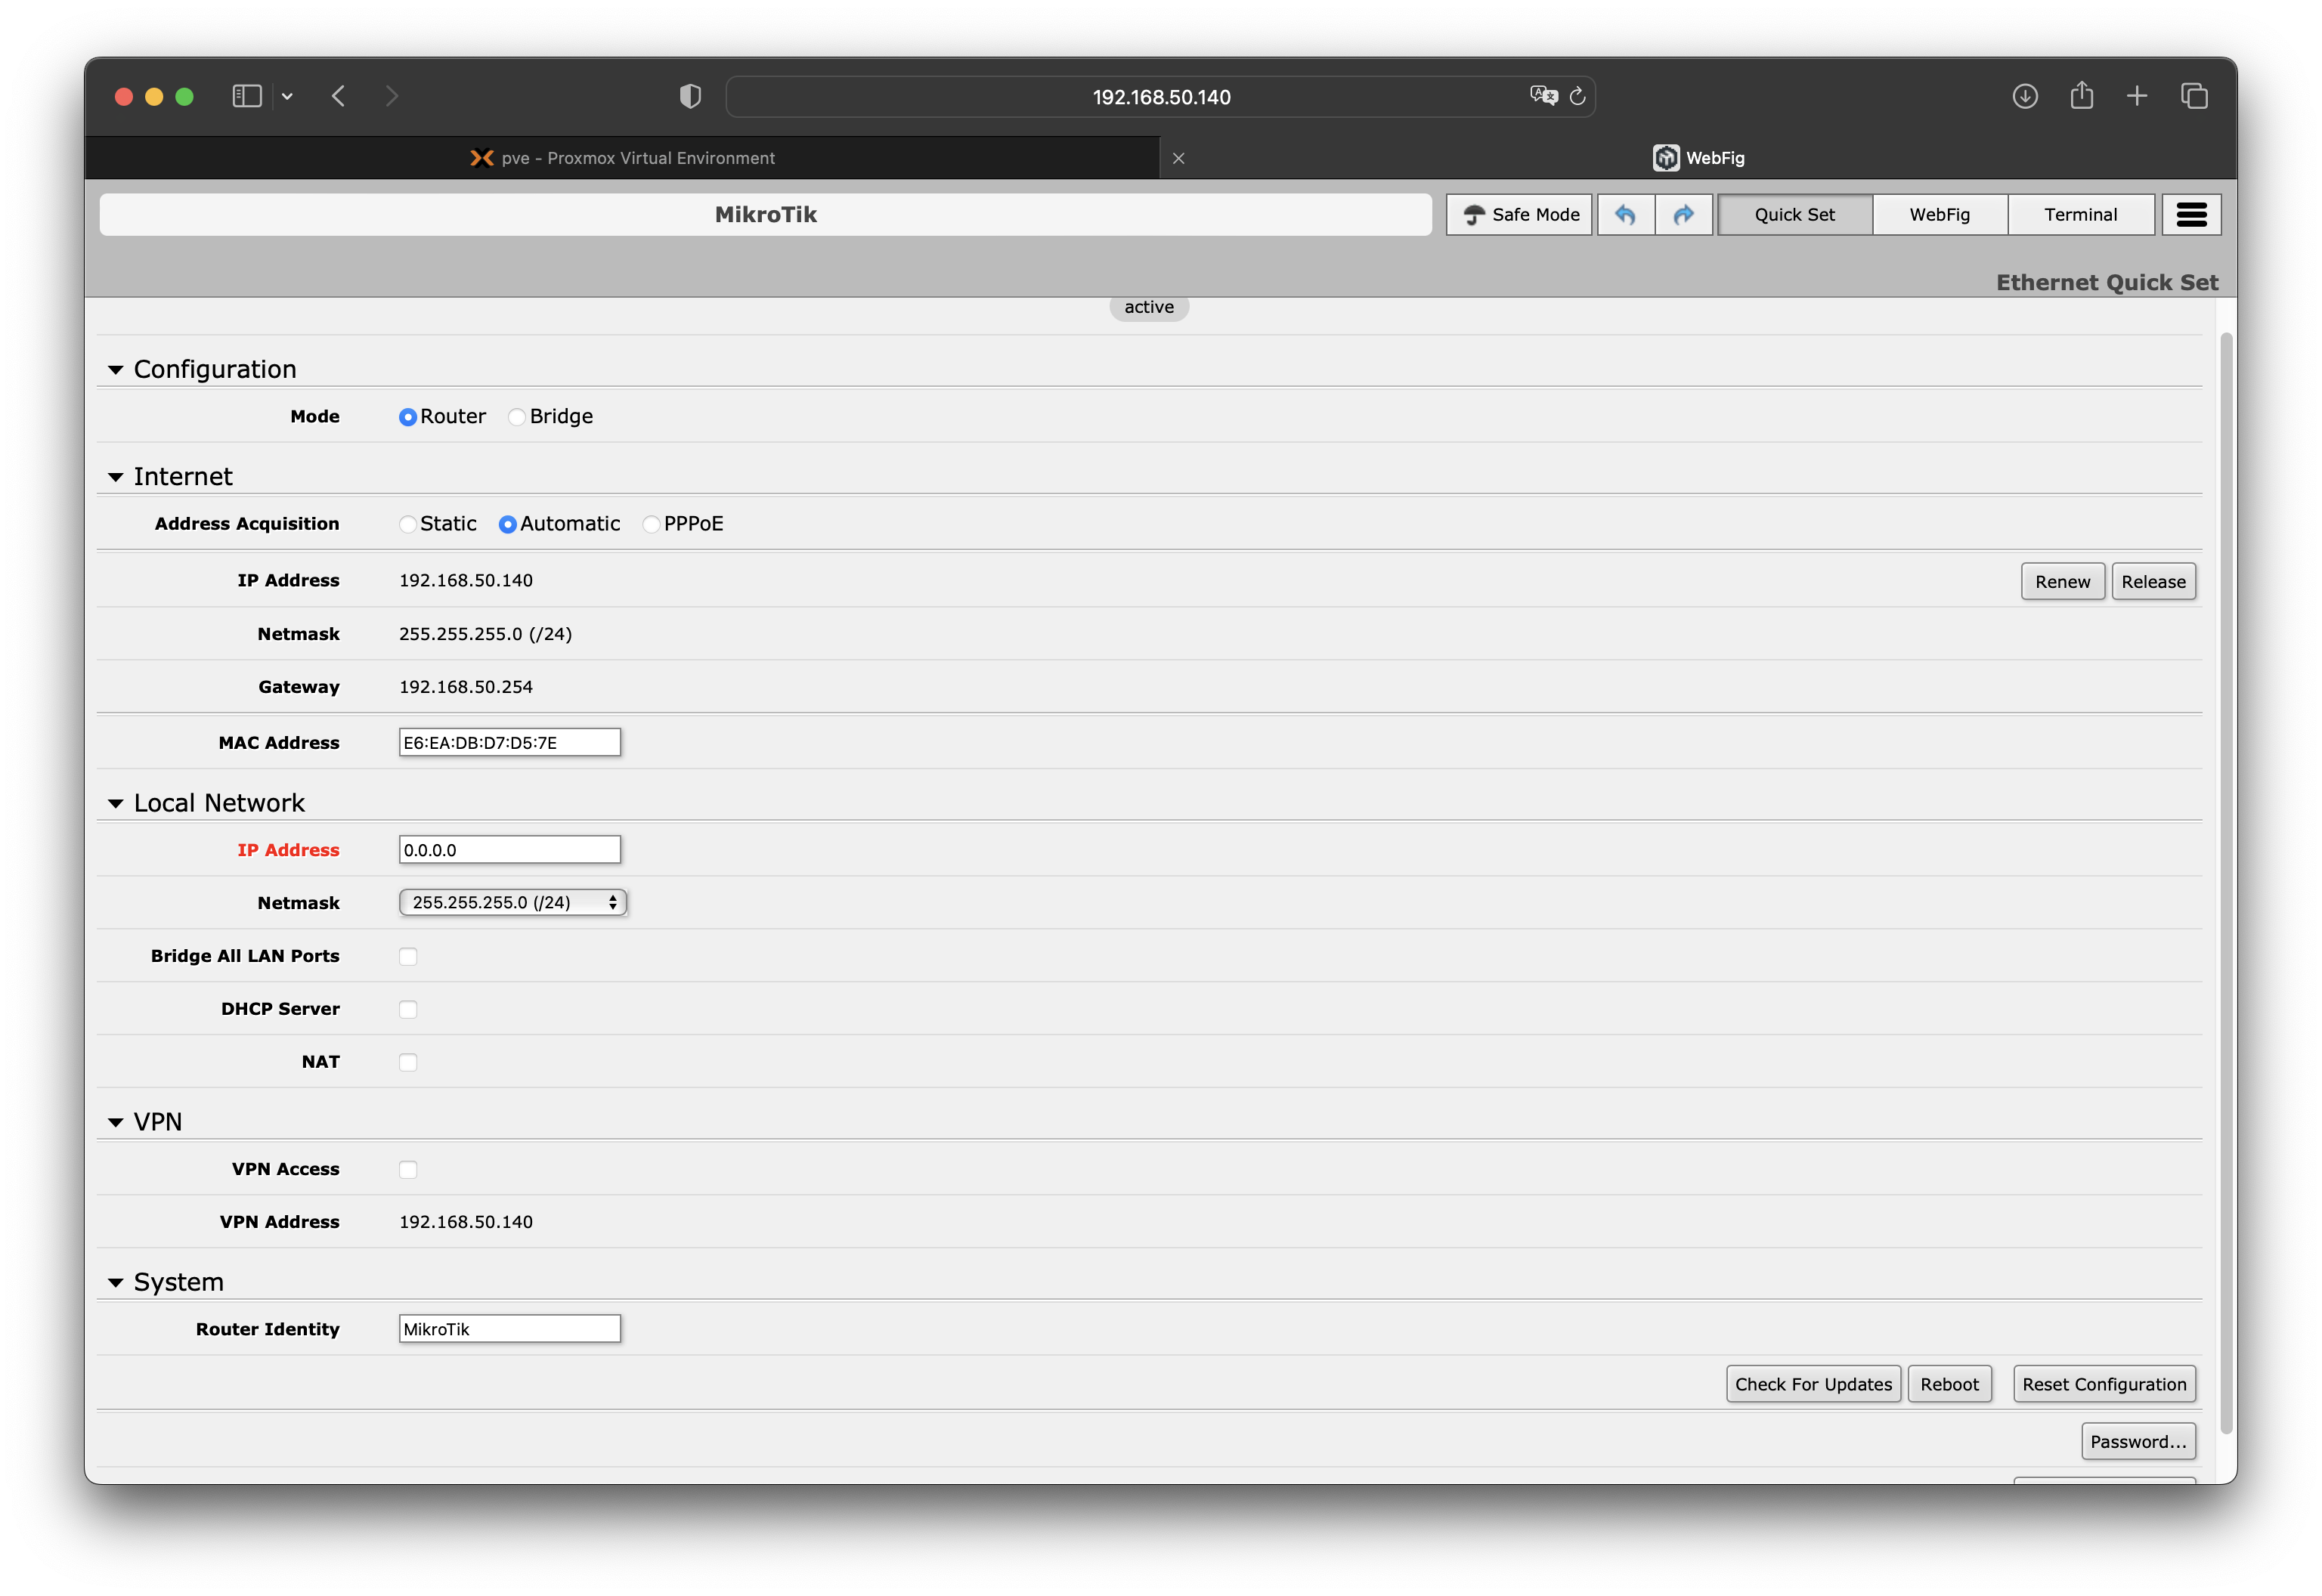Switch to the Terminal tab

2080,215
